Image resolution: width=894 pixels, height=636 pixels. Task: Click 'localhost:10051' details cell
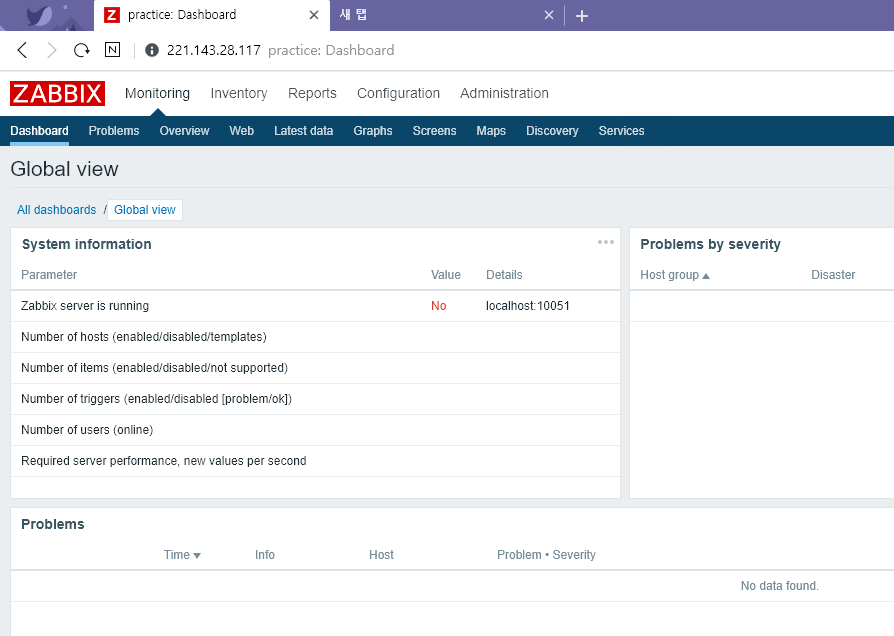pos(527,306)
